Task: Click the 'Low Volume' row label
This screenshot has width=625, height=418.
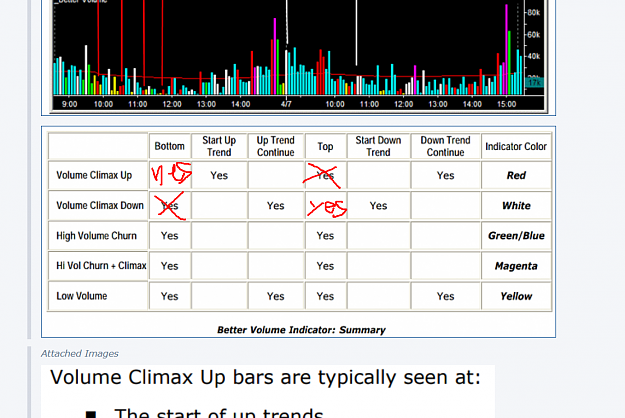Action: click(82, 296)
